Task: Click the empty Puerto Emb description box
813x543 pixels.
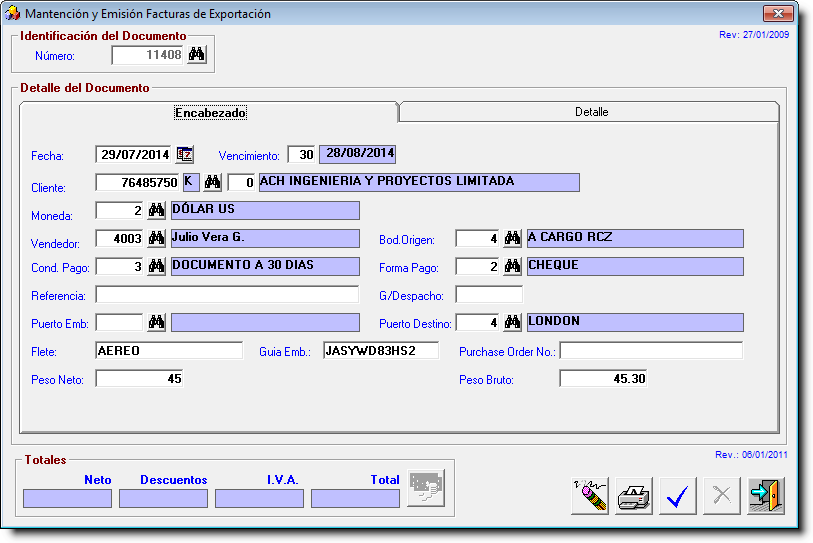Action: click(265, 322)
